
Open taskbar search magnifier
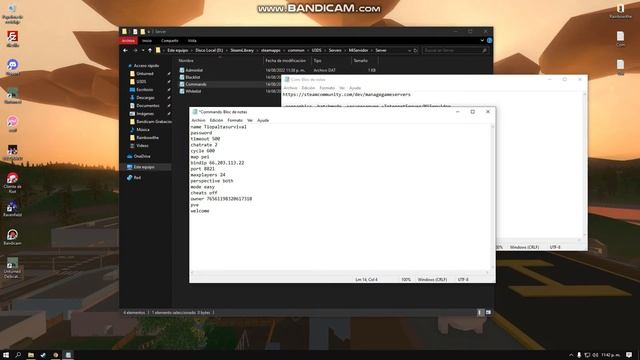click(x=18, y=355)
